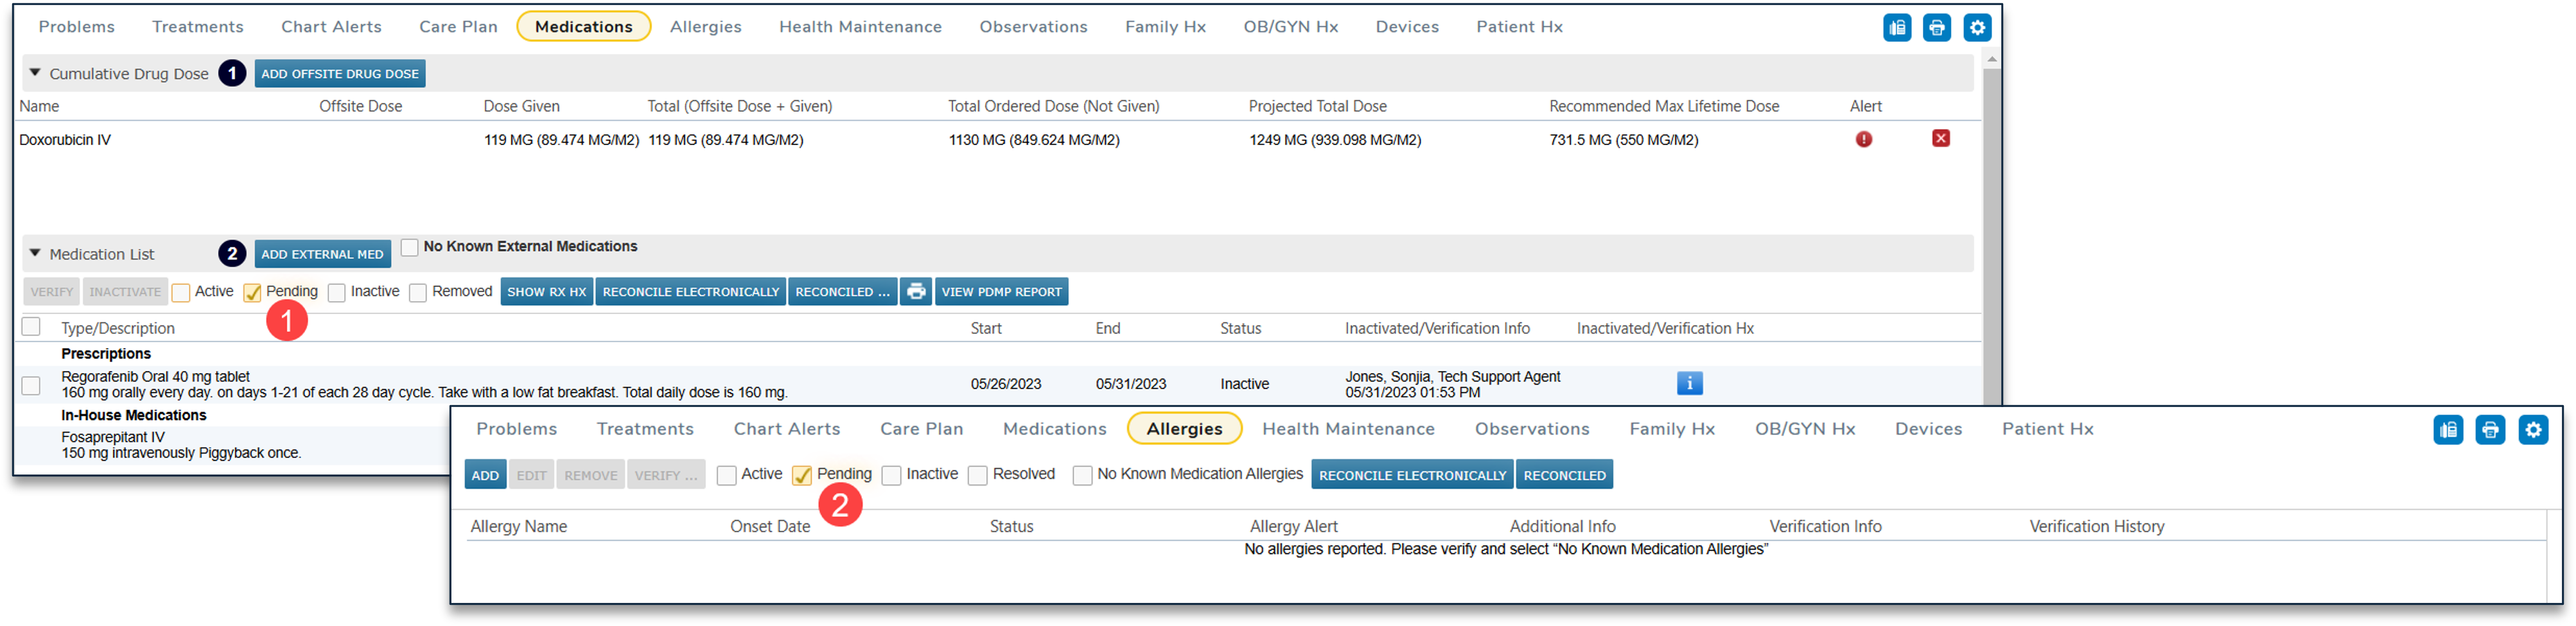Open Health Maintenance tab in top panel
The height and width of the screenshot is (626, 2576).
(860, 27)
